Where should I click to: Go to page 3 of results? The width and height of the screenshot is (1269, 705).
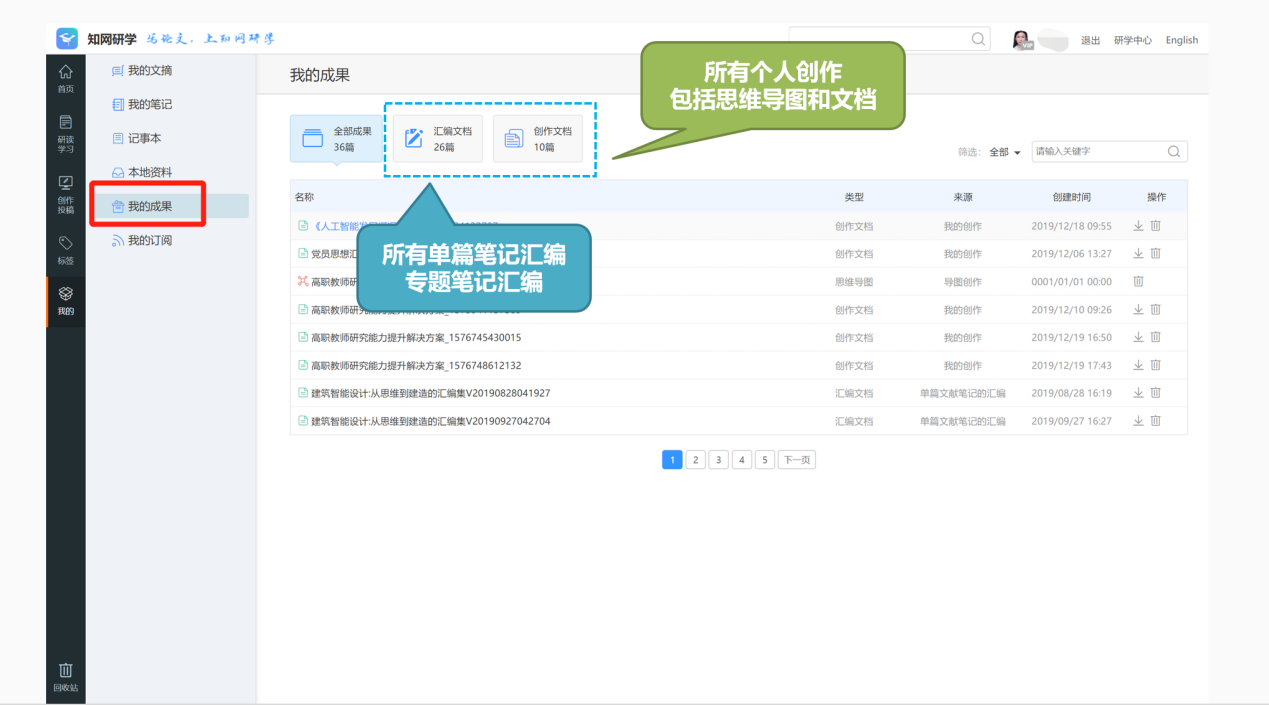pos(718,460)
